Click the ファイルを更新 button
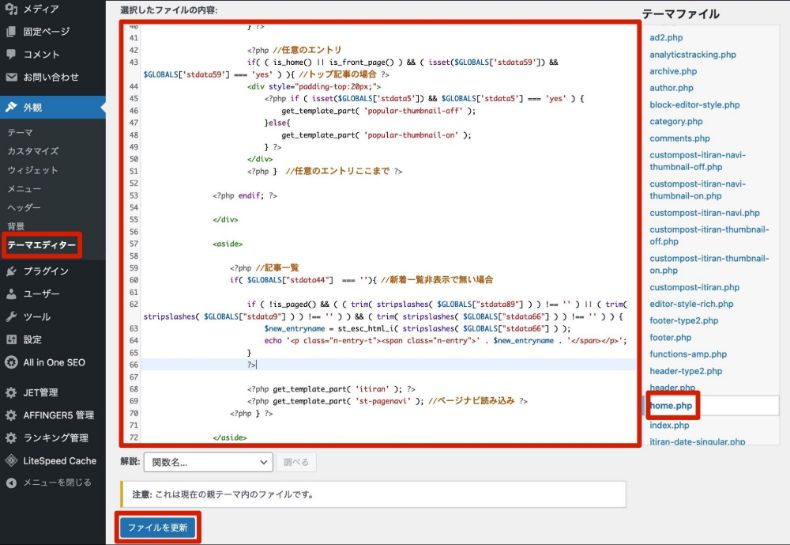The height and width of the screenshot is (545, 790). (x=158, y=527)
